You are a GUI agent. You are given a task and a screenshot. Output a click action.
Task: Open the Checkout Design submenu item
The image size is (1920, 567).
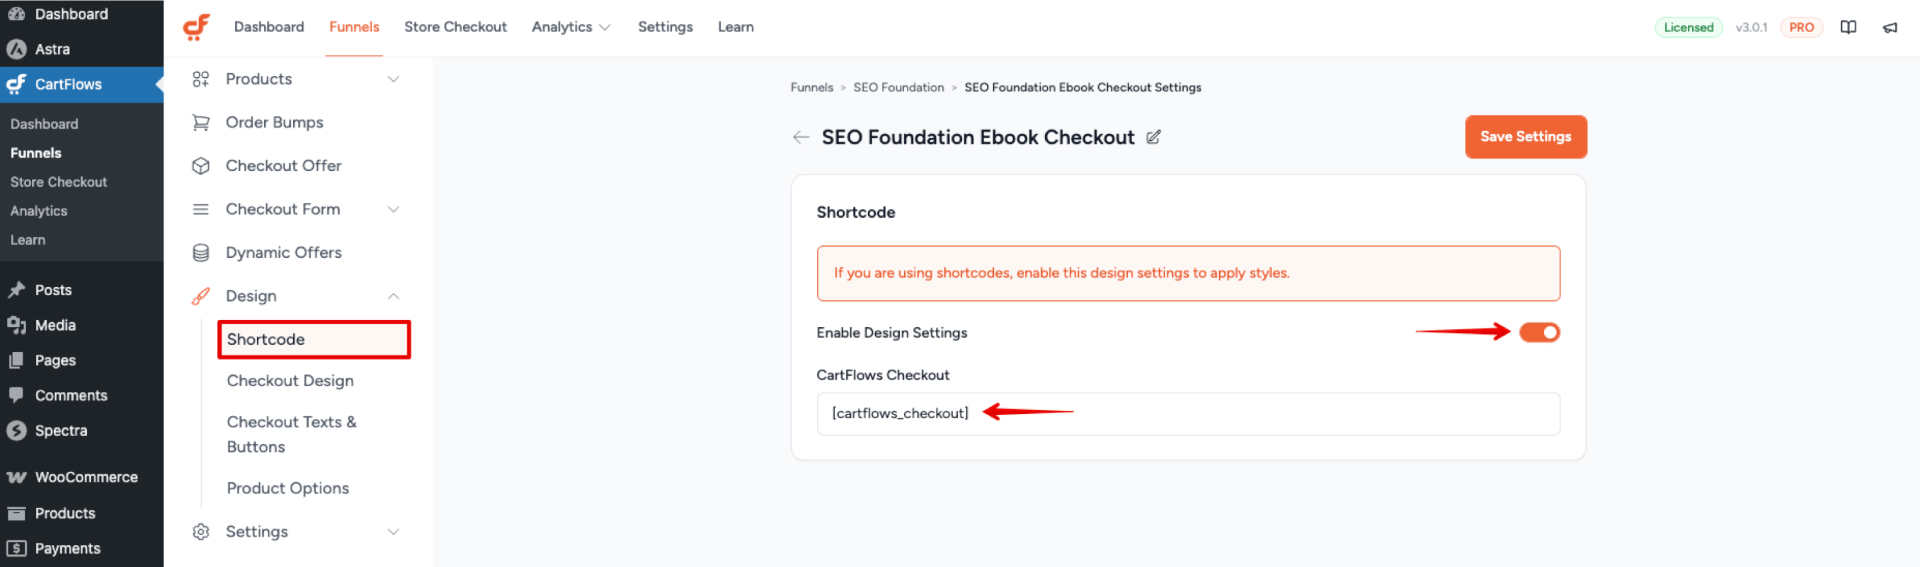290,381
